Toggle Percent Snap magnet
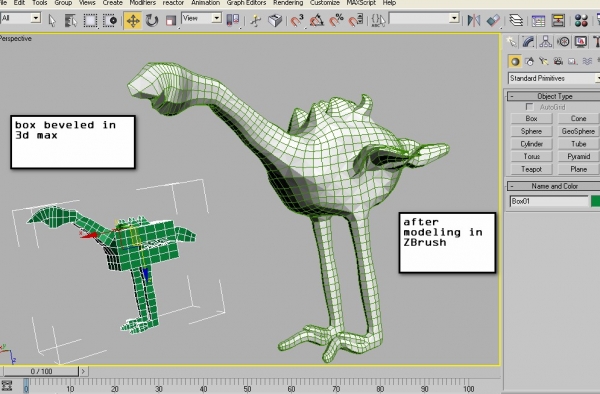Viewport: 600px width, 394px height. (337, 20)
